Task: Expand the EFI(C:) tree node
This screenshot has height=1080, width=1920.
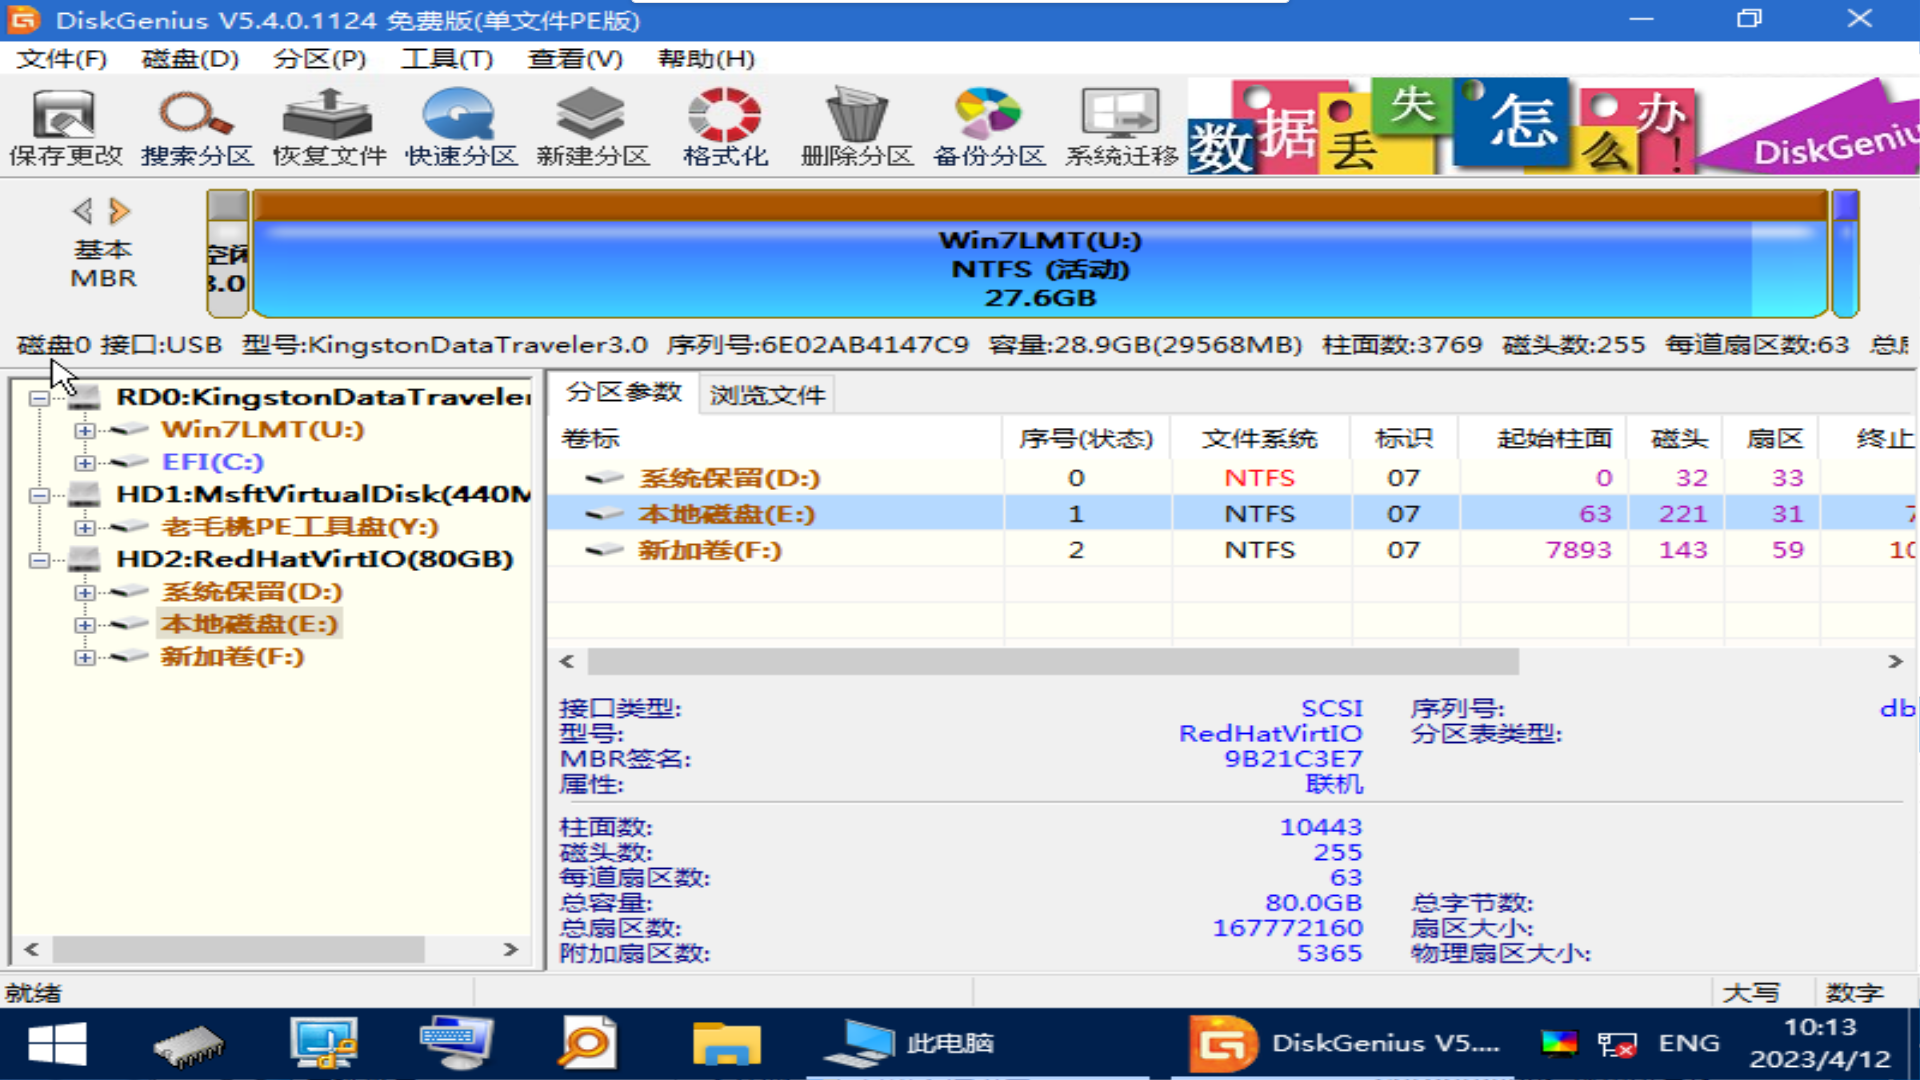Action: click(x=85, y=463)
